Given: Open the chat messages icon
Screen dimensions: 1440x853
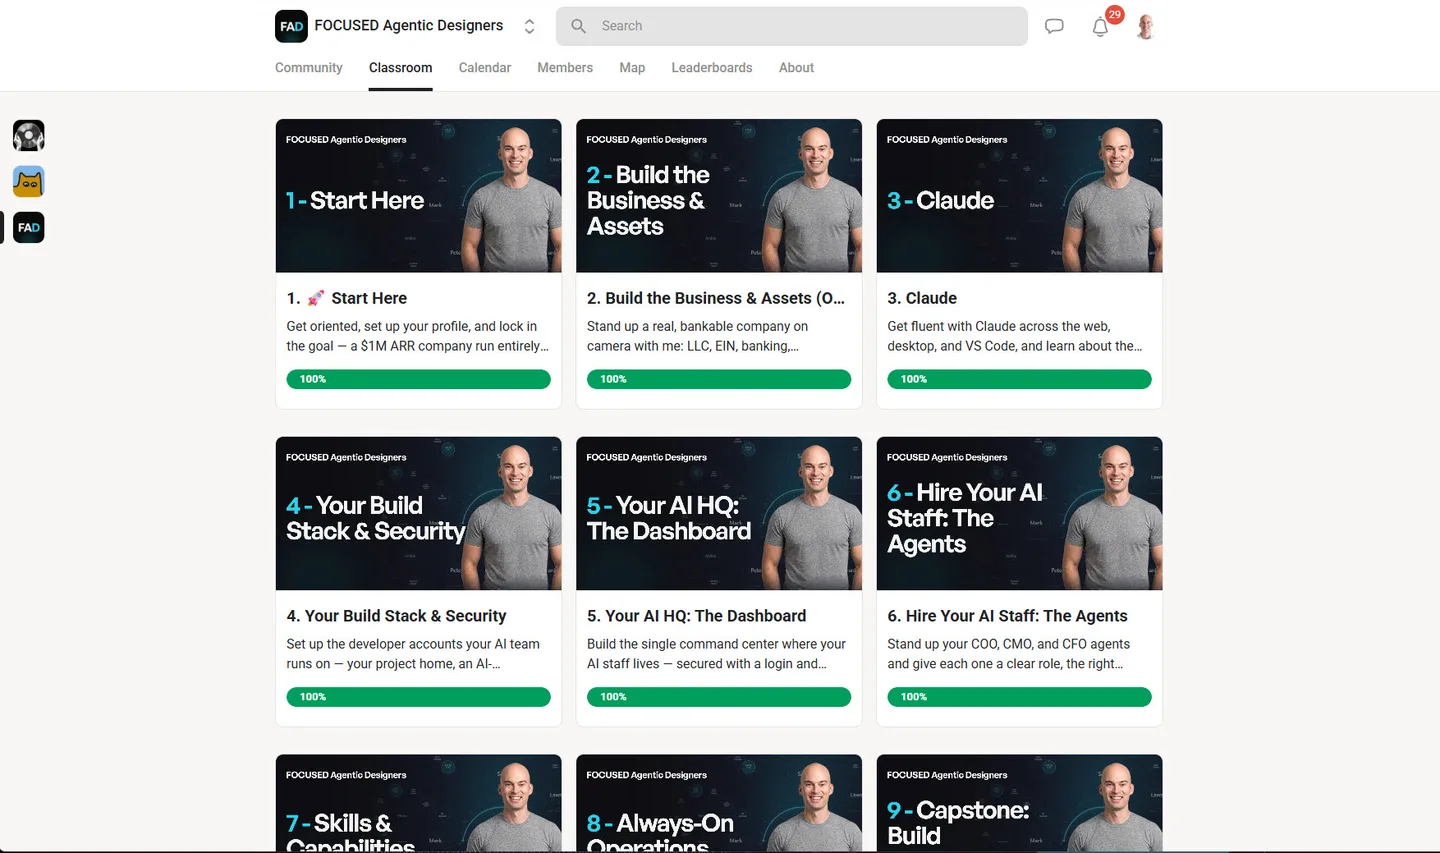Looking at the screenshot, I should 1054,26.
